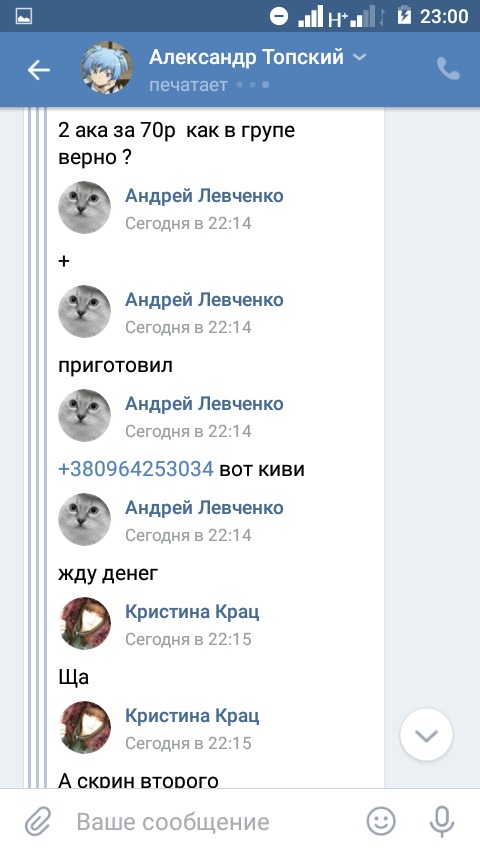Tap the chat title Александр Топский

coord(246,57)
